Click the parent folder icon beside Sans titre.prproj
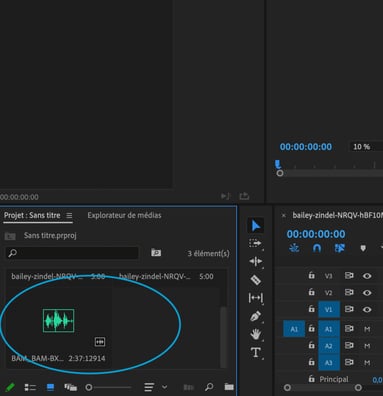 tap(10, 236)
